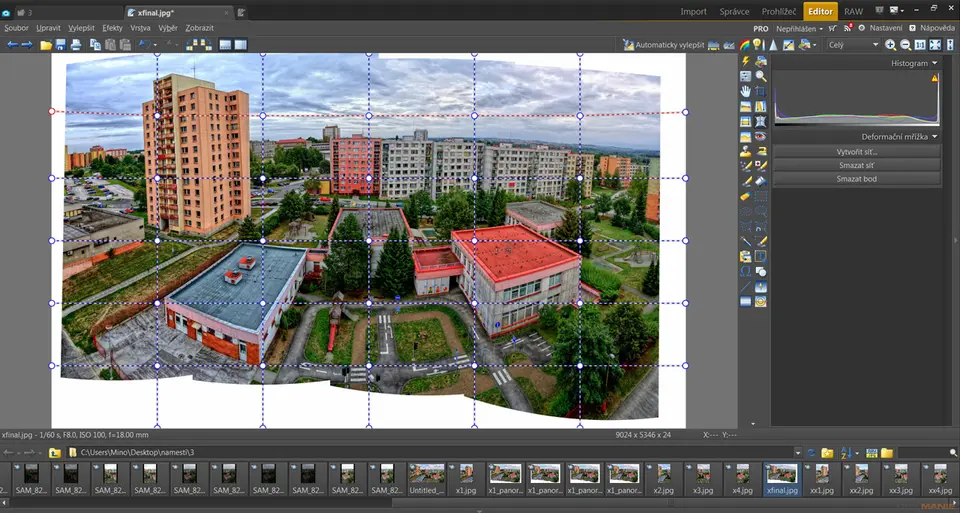Image resolution: width=960 pixels, height=513 pixels.
Task: Select the Hand pan tool
Action: (x=746, y=91)
